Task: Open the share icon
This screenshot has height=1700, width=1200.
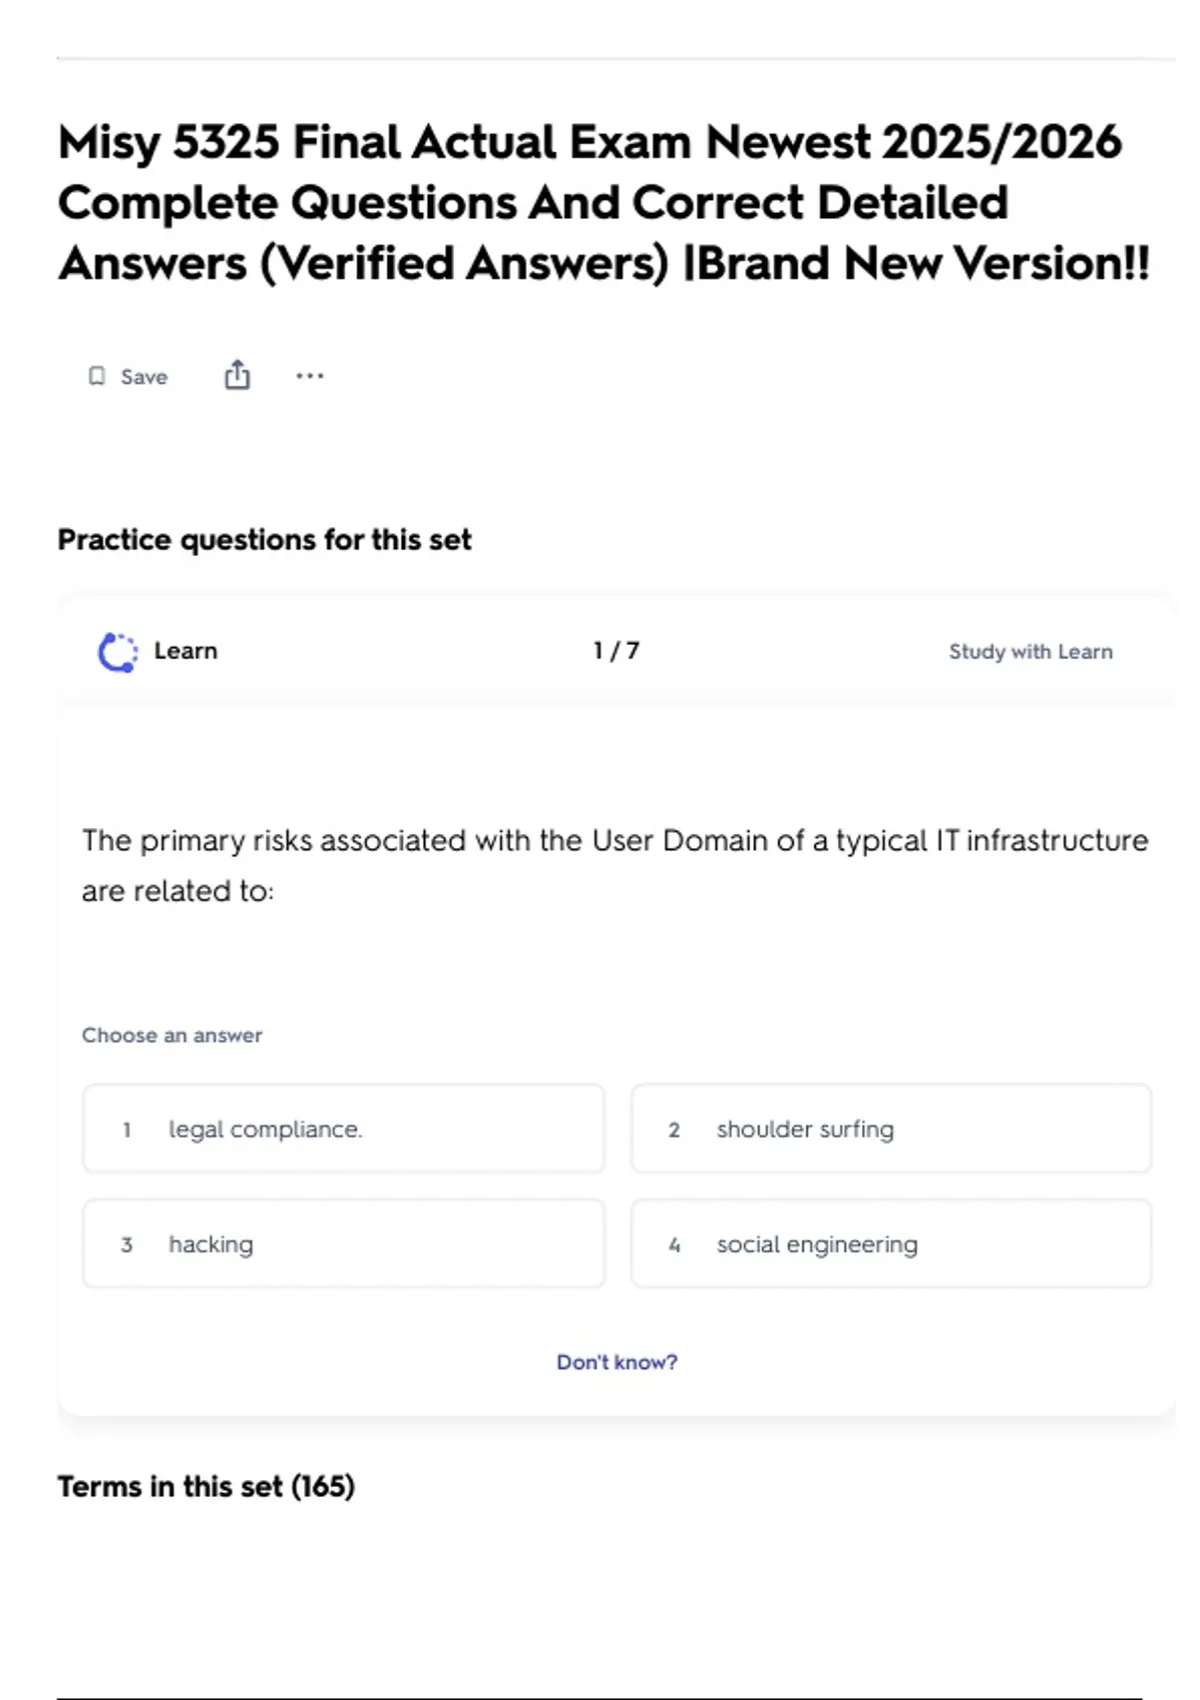Action: [x=237, y=375]
